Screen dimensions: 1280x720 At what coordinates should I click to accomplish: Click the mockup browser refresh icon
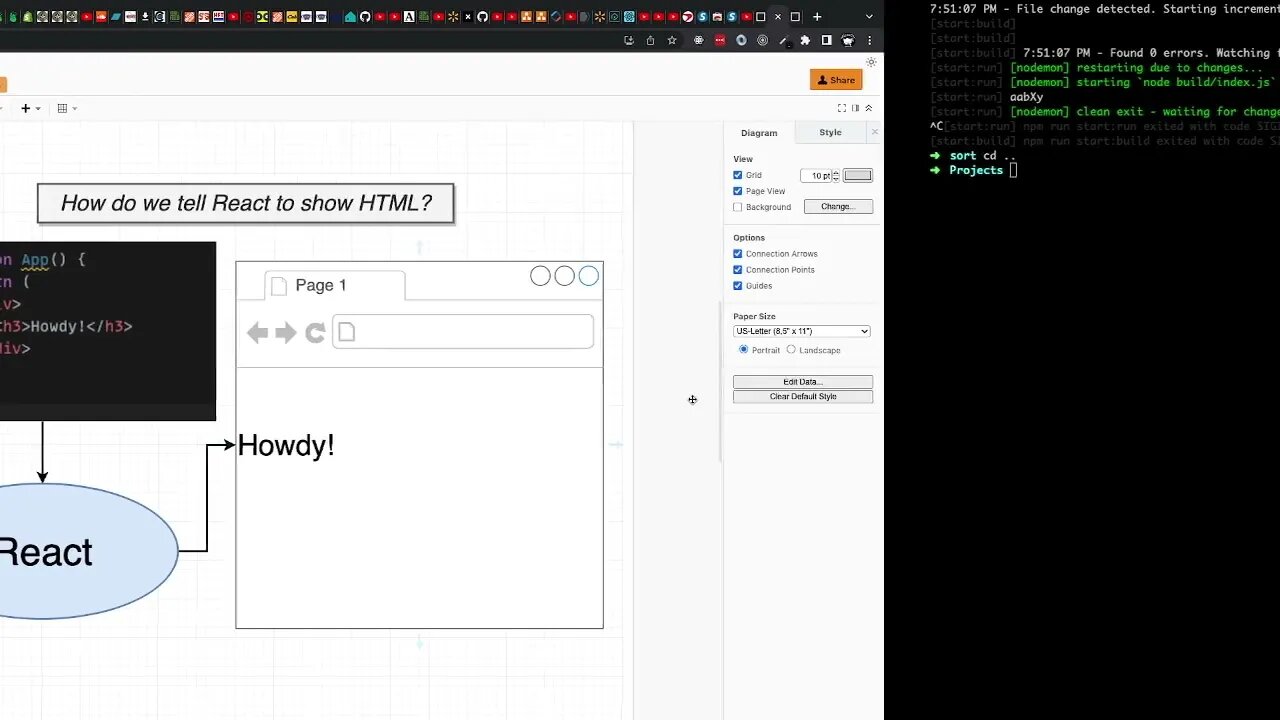[315, 333]
